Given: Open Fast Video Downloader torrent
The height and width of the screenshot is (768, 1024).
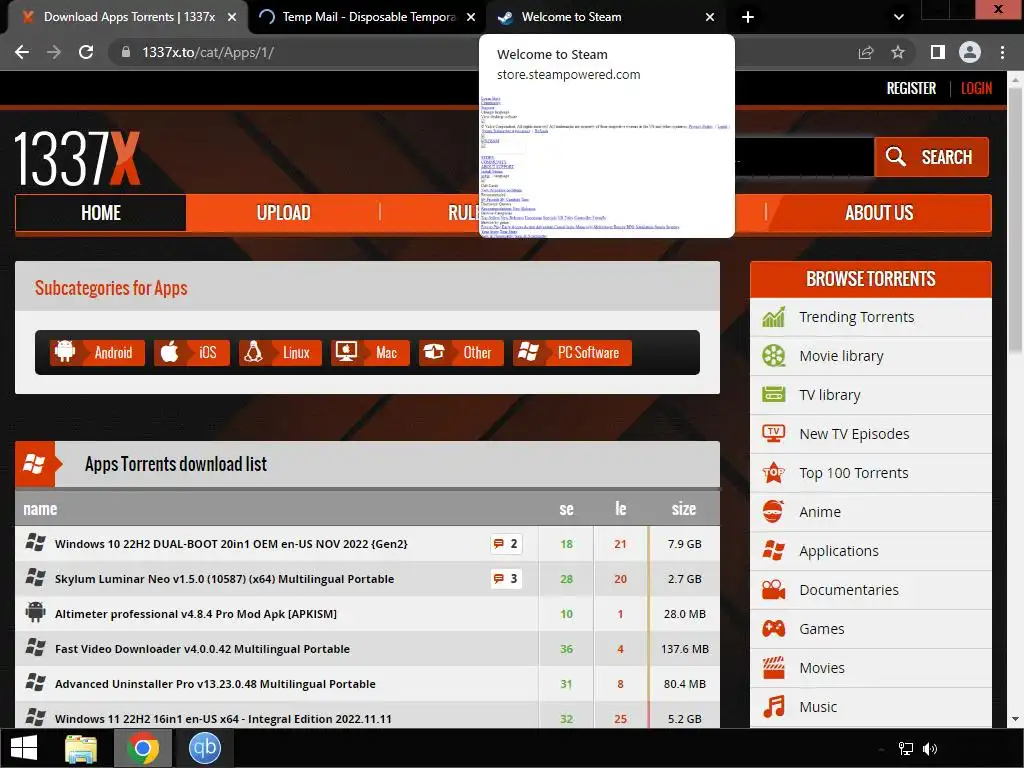Looking at the screenshot, I should click(x=202, y=649).
